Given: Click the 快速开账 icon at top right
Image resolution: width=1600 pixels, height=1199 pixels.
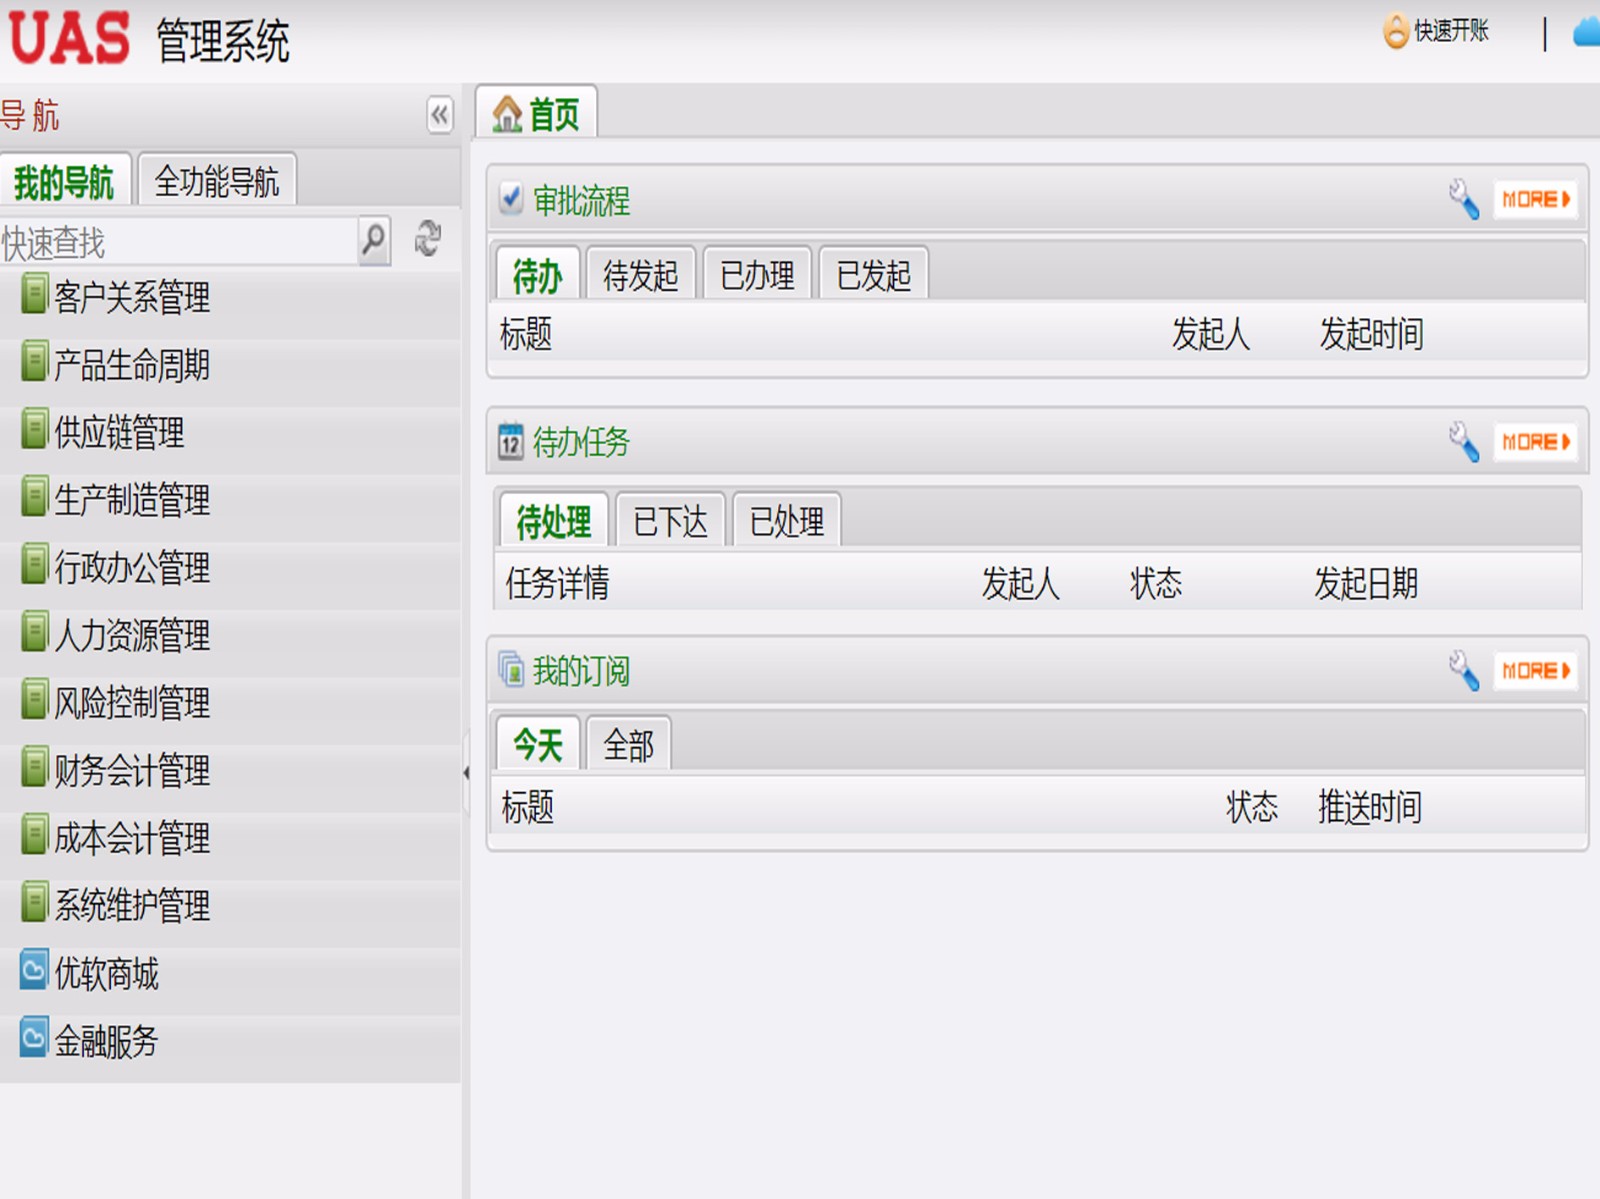Looking at the screenshot, I should (x=1393, y=30).
